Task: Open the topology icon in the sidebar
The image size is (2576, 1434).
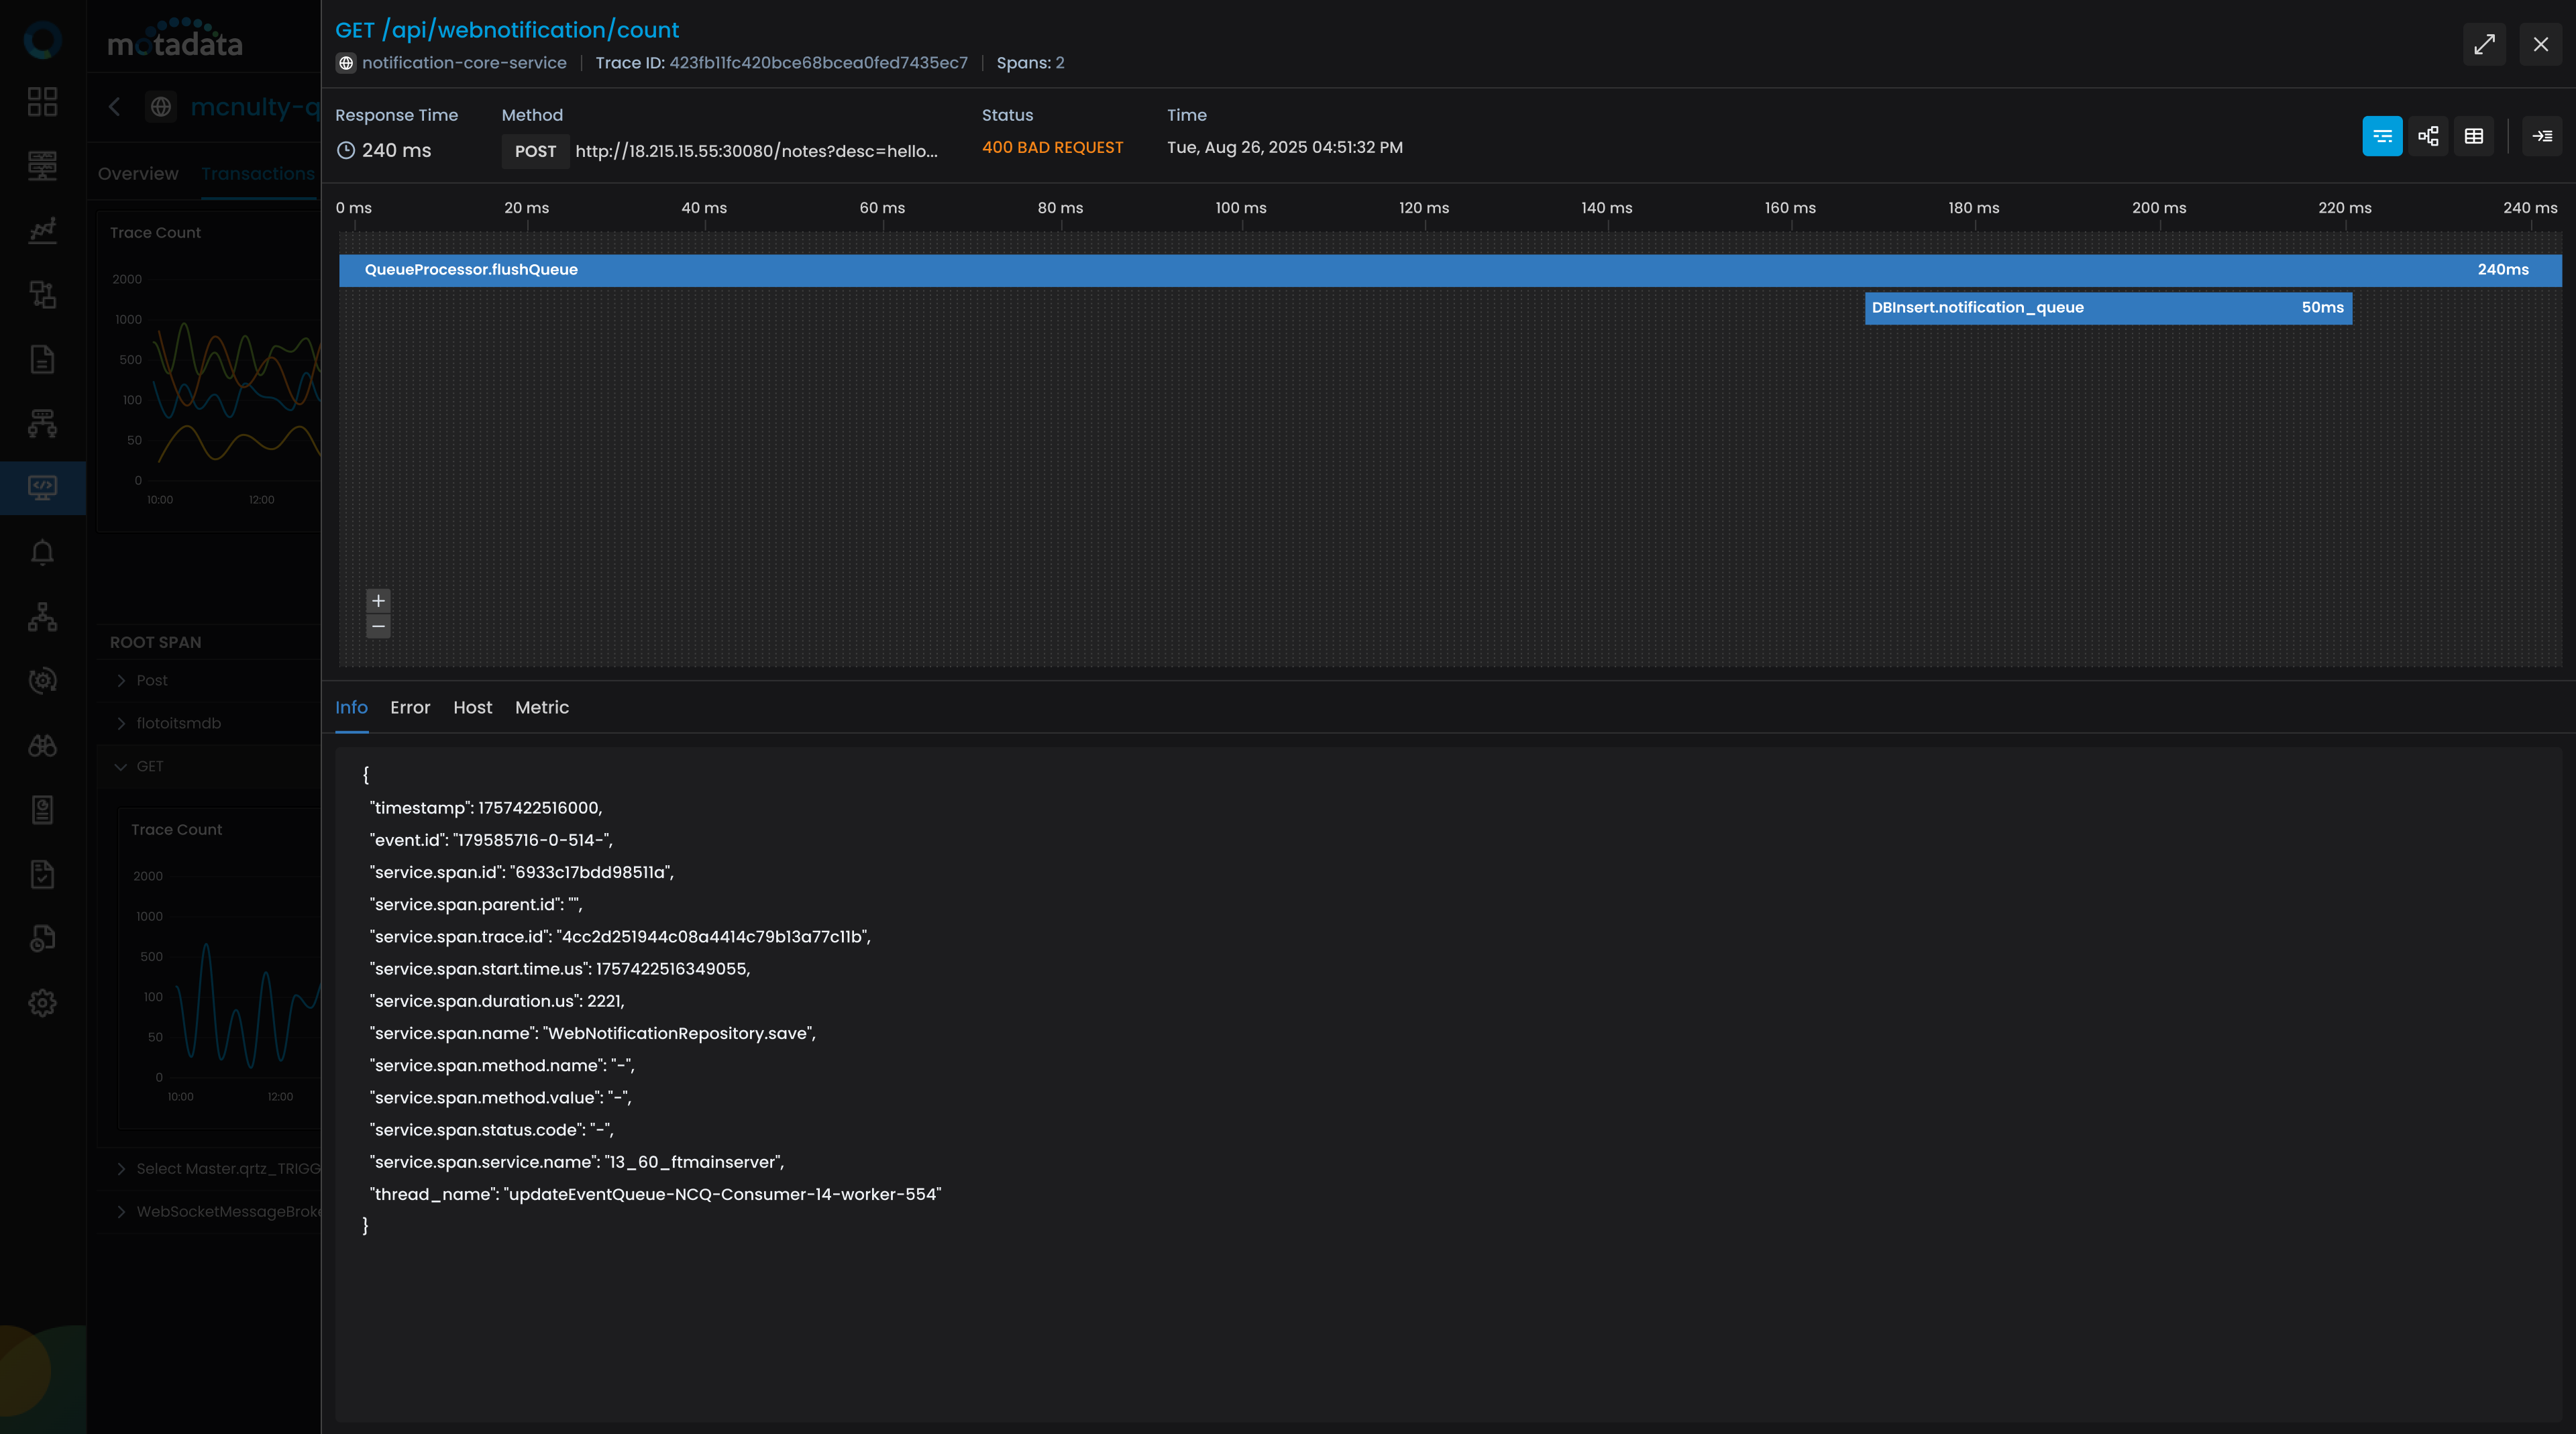Action: (42, 617)
